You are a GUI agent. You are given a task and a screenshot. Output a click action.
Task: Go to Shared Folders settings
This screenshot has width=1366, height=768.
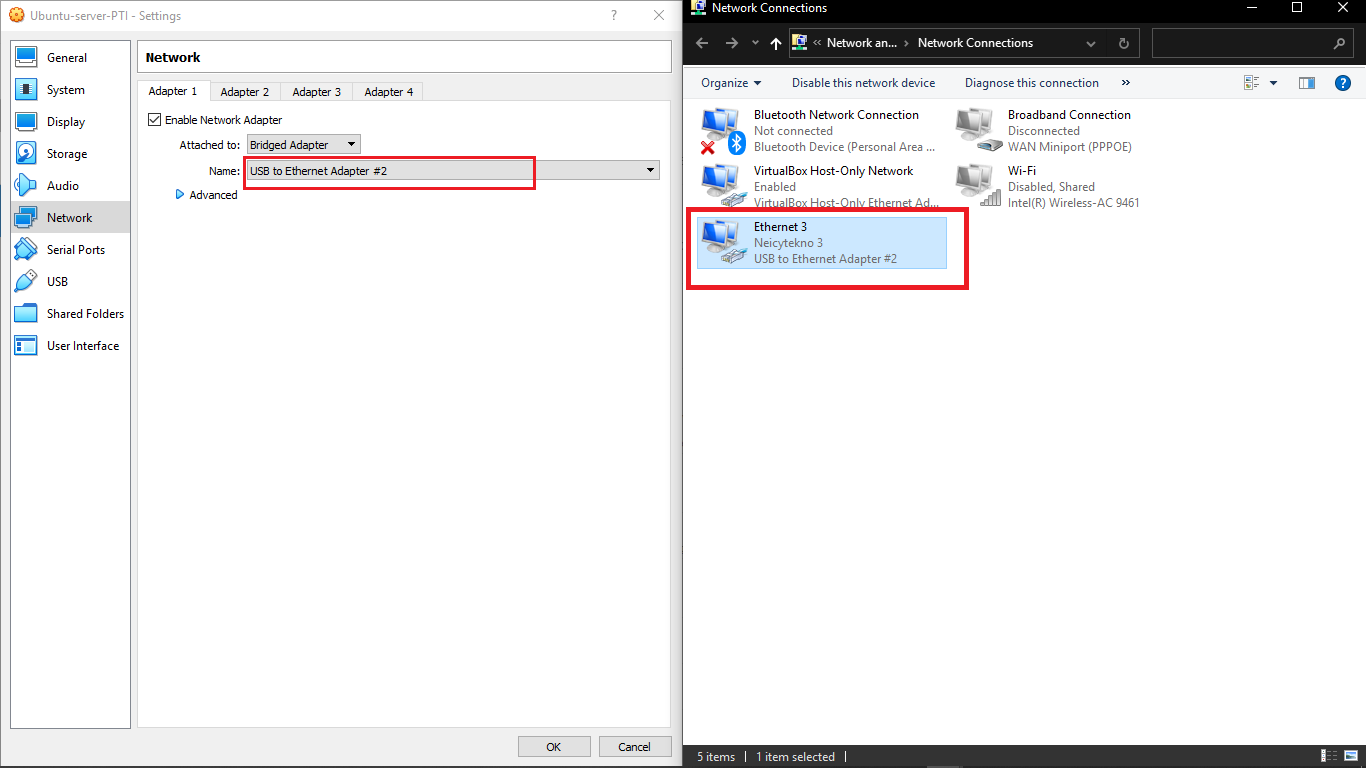(70, 314)
